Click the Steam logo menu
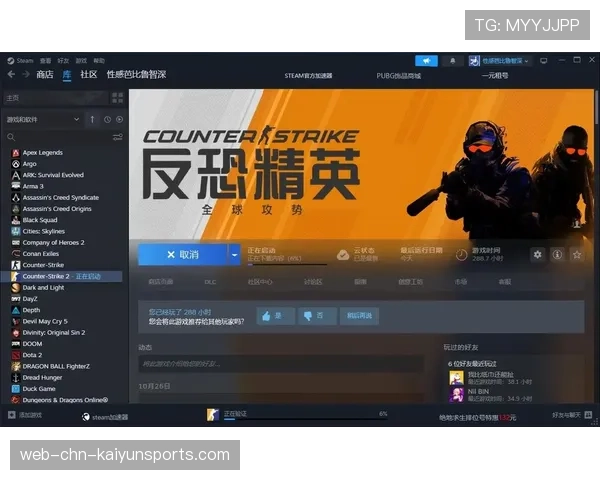The image size is (600, 480). 20,60
